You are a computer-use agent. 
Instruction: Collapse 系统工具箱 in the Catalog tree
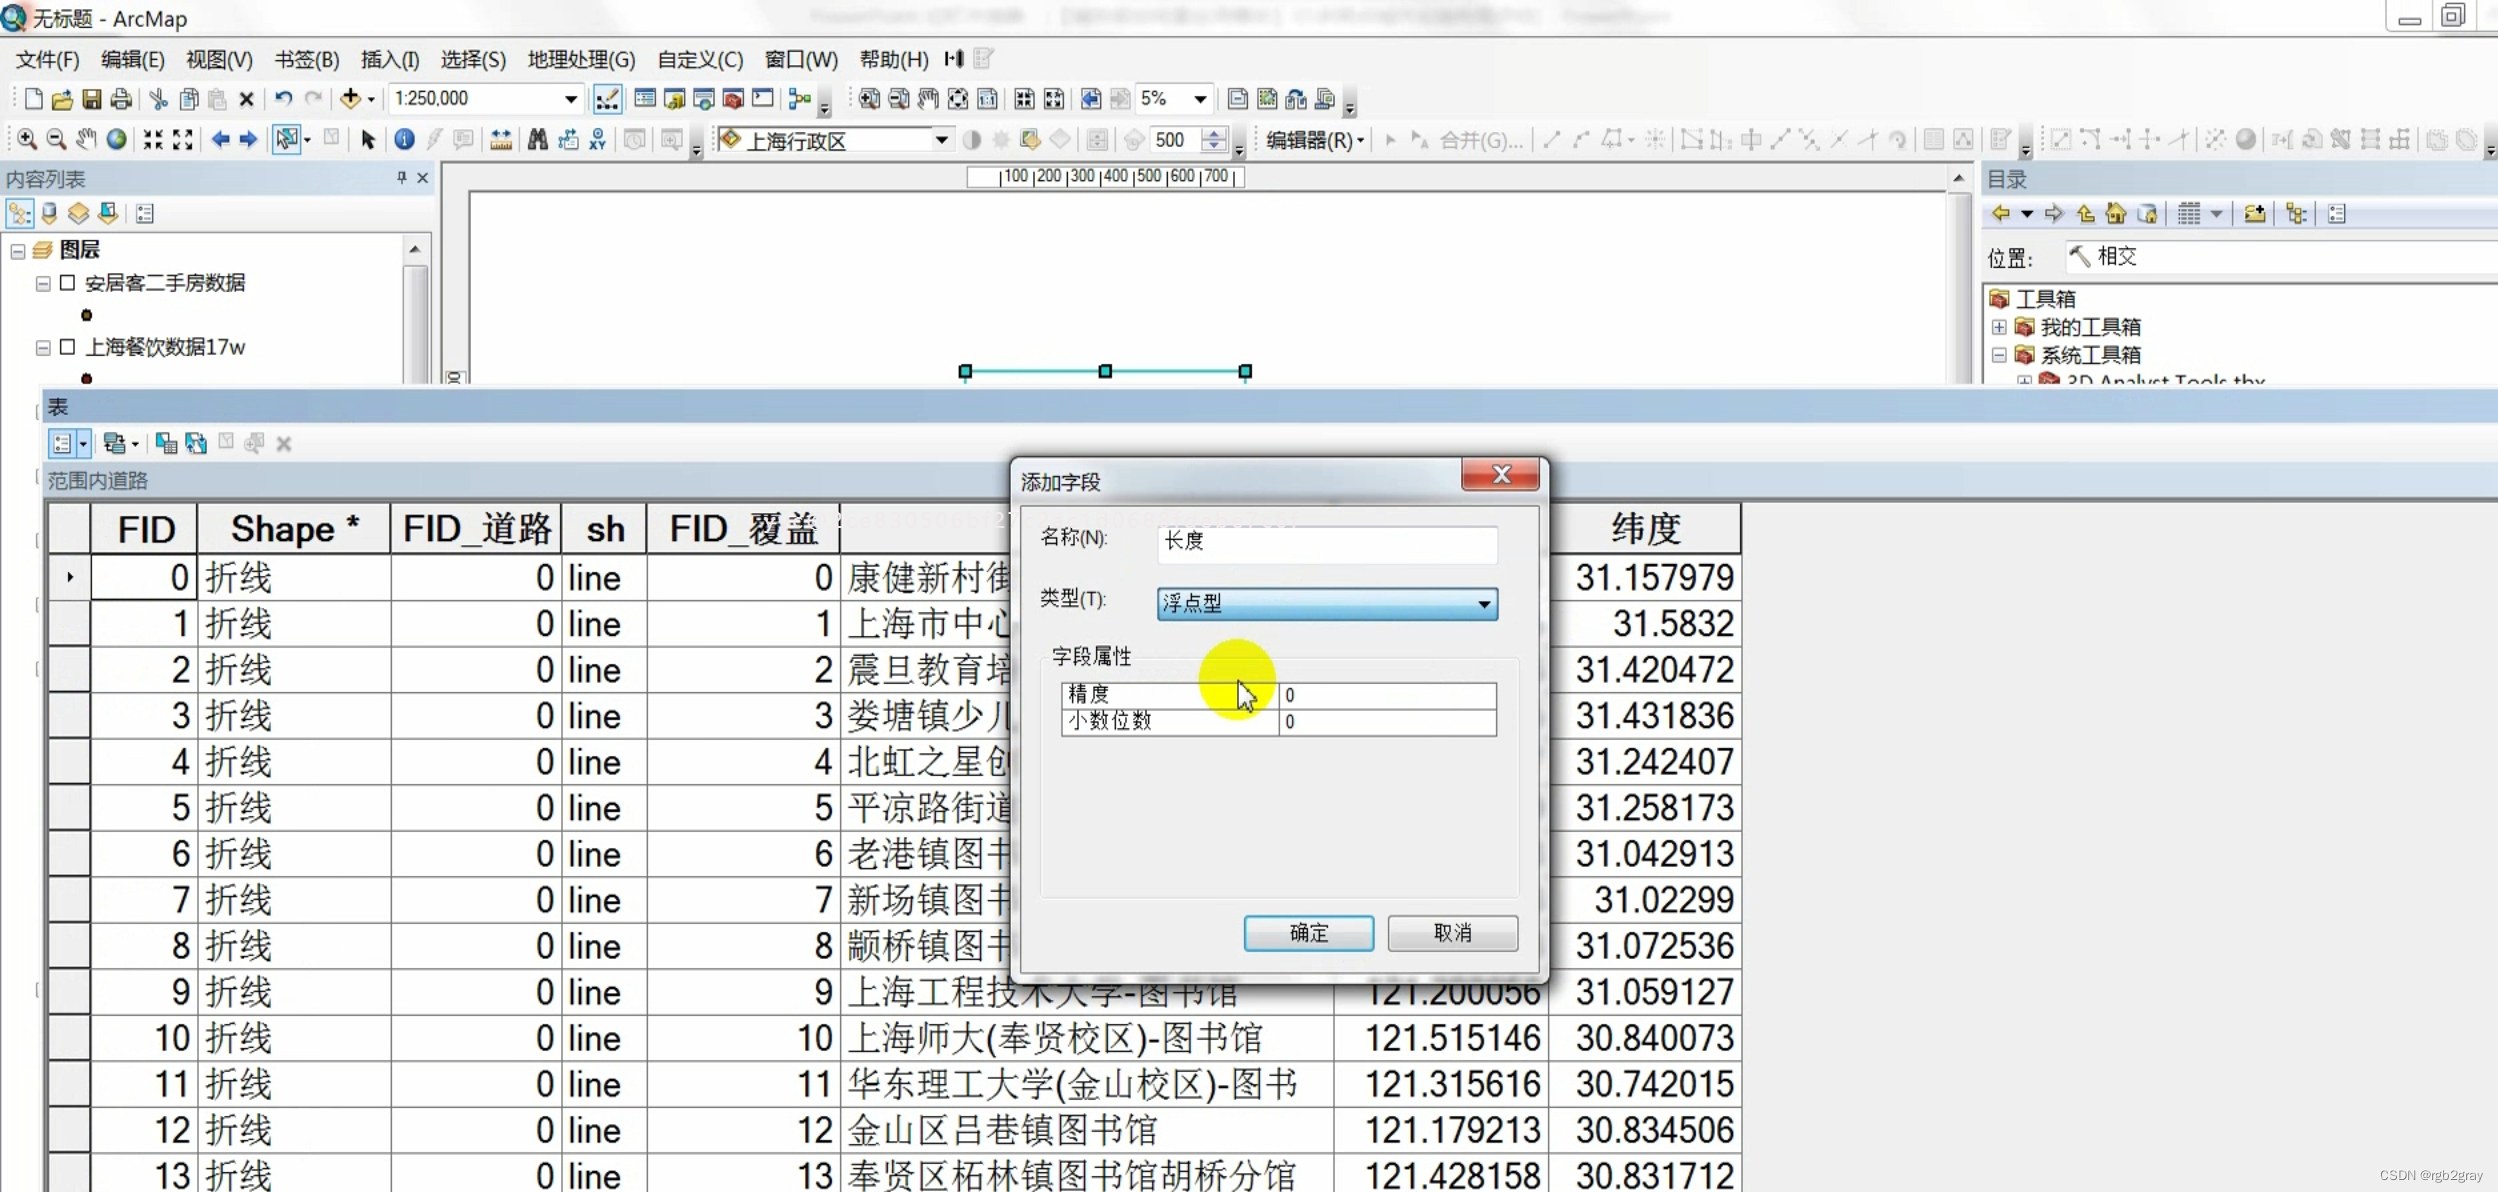tap(1998, 355)
